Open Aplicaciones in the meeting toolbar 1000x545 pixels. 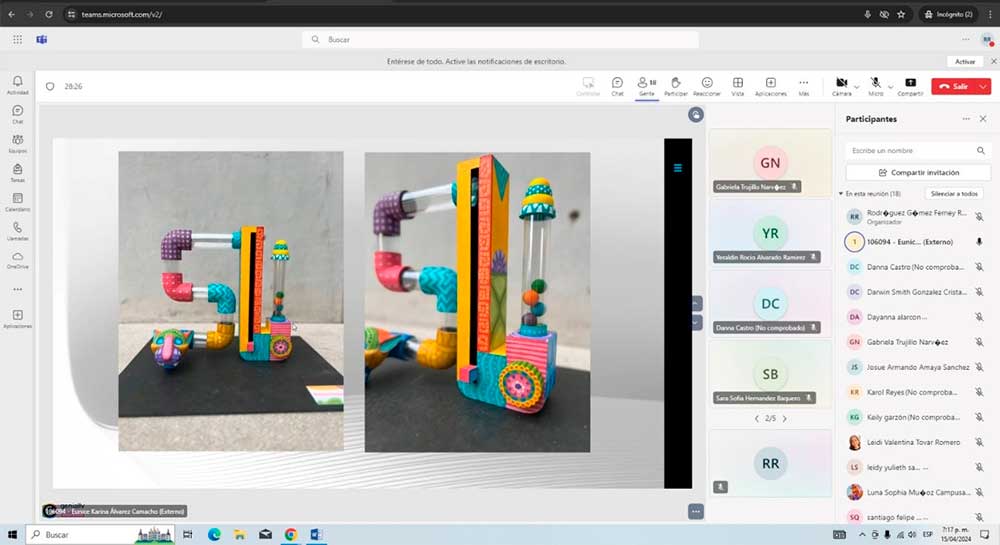770,85
